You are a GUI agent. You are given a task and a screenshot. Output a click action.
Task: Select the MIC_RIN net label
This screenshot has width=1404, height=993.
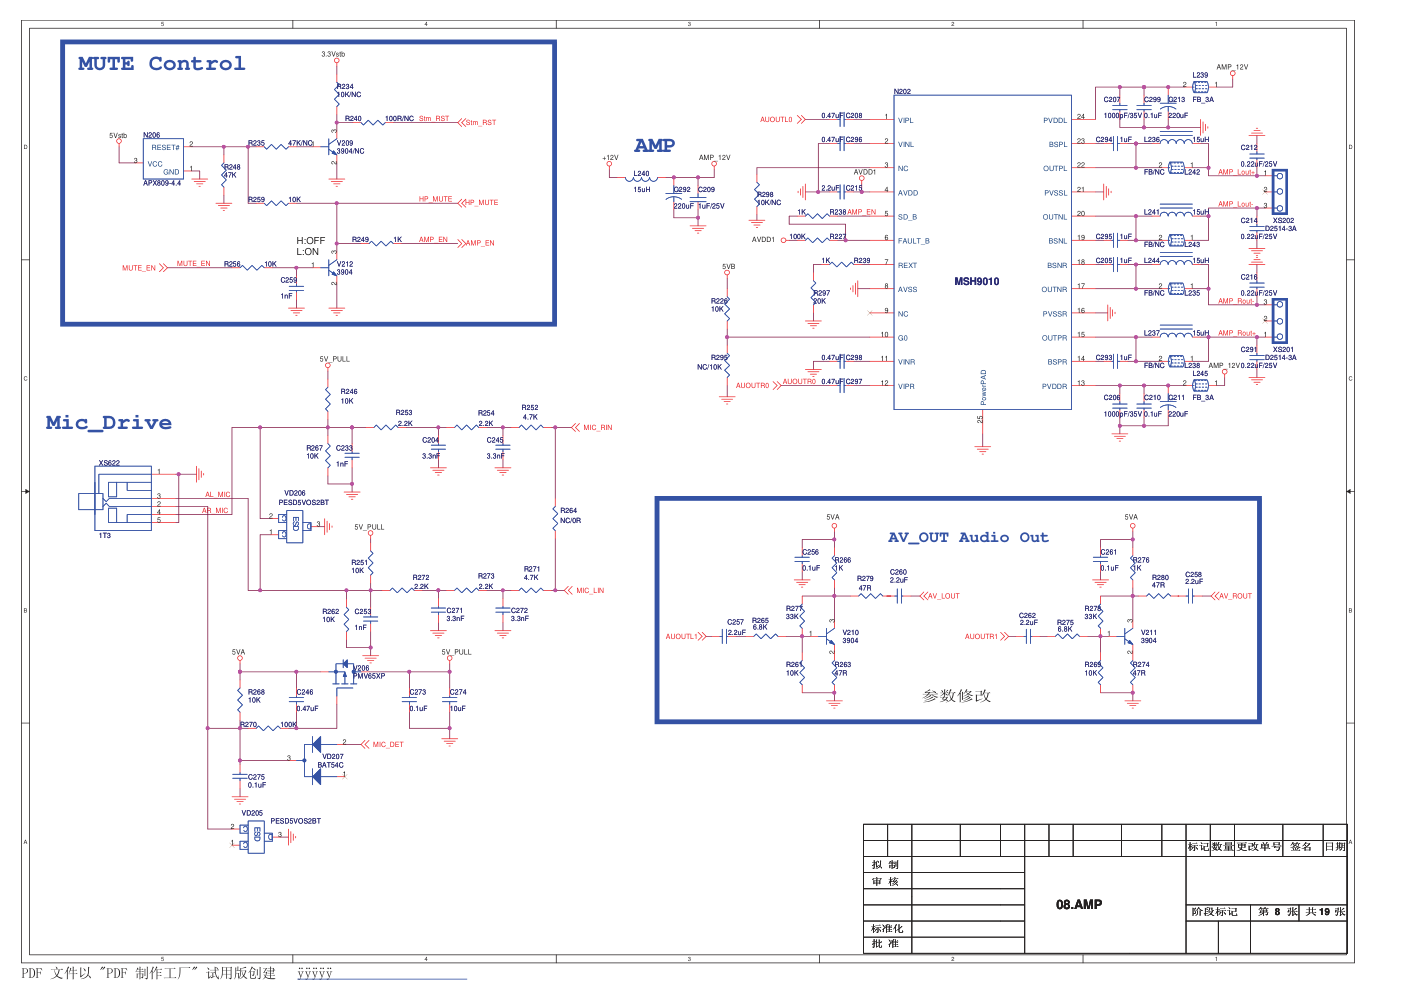pos(597,427)
